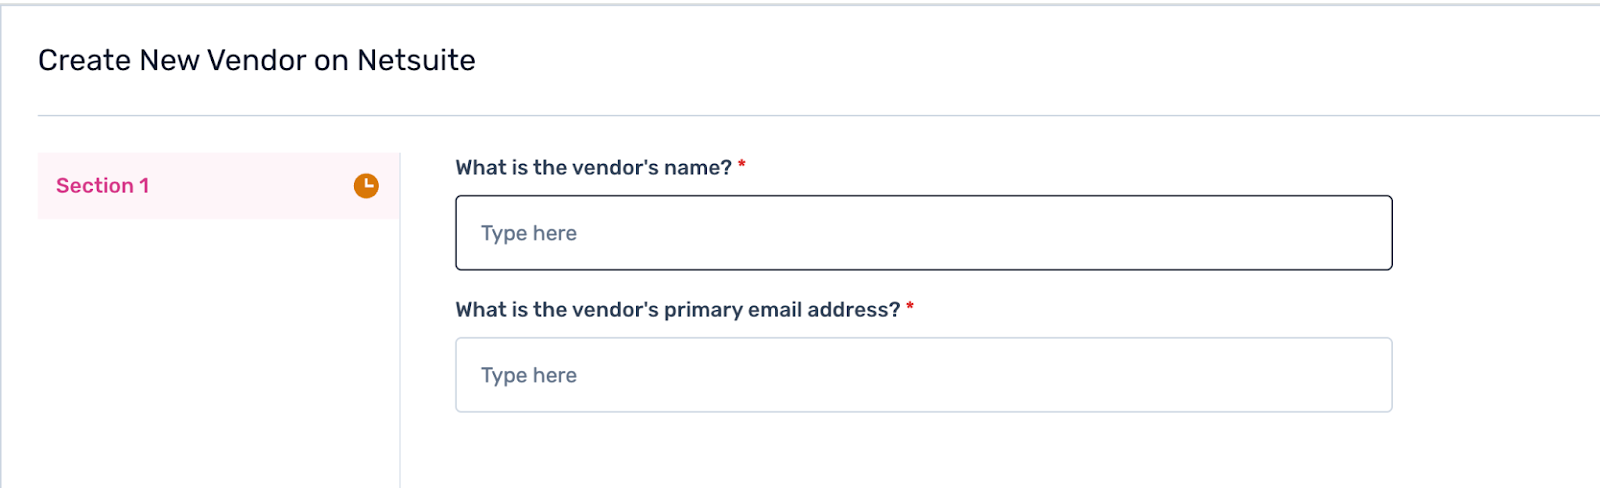Click "Type here" placeholder in vendor name box
Screen dimensions: 1600x488
coord(529,233)
